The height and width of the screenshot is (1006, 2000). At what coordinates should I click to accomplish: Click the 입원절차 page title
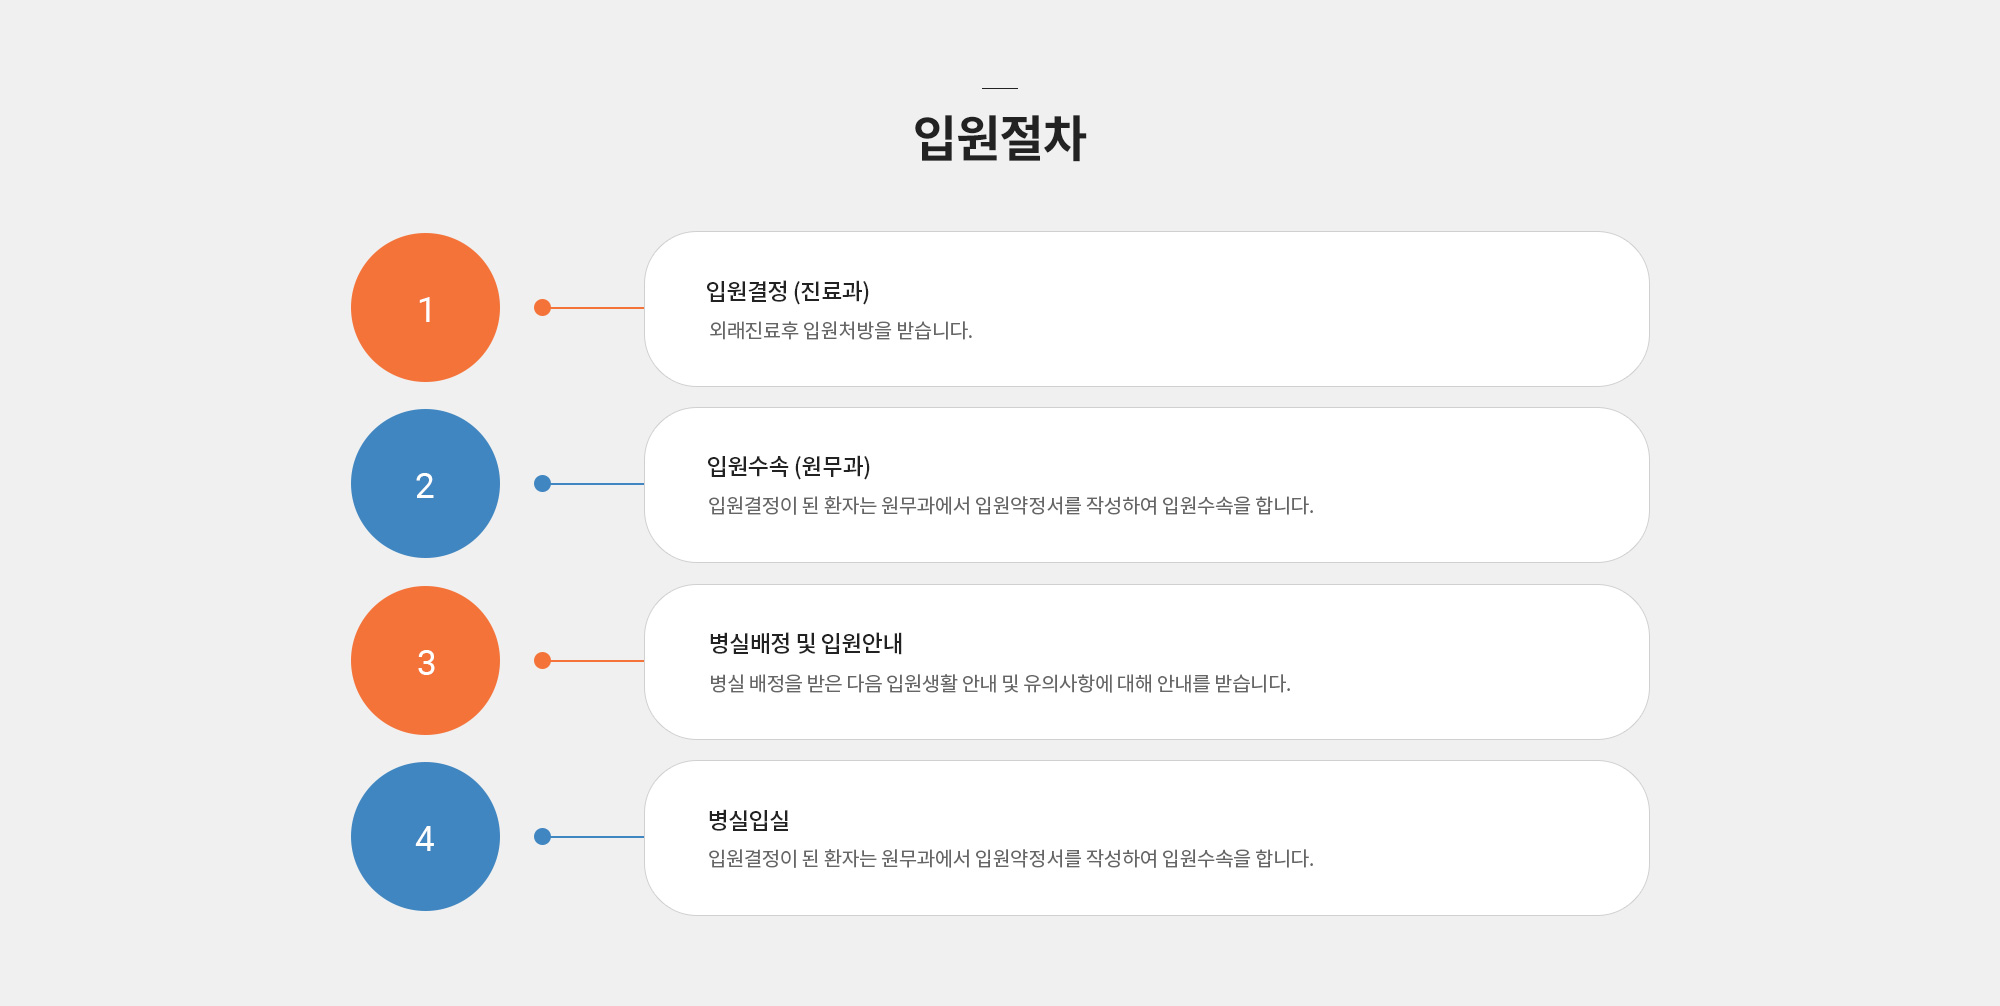point(1000,137)
